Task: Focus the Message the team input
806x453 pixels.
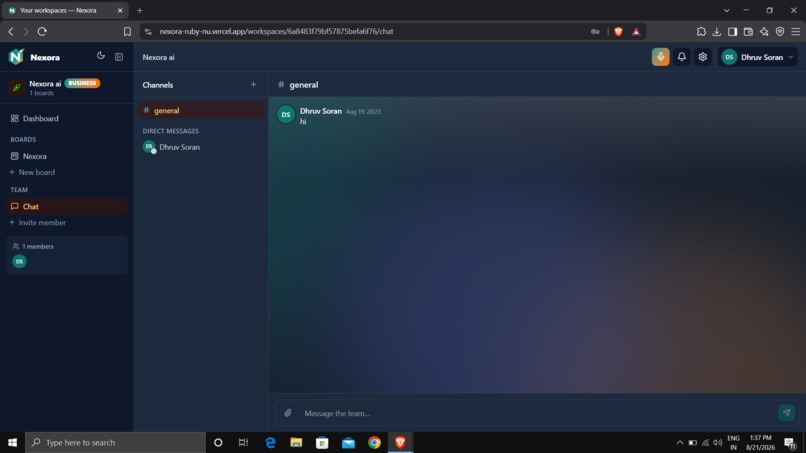Action: (x=535, y=413)
